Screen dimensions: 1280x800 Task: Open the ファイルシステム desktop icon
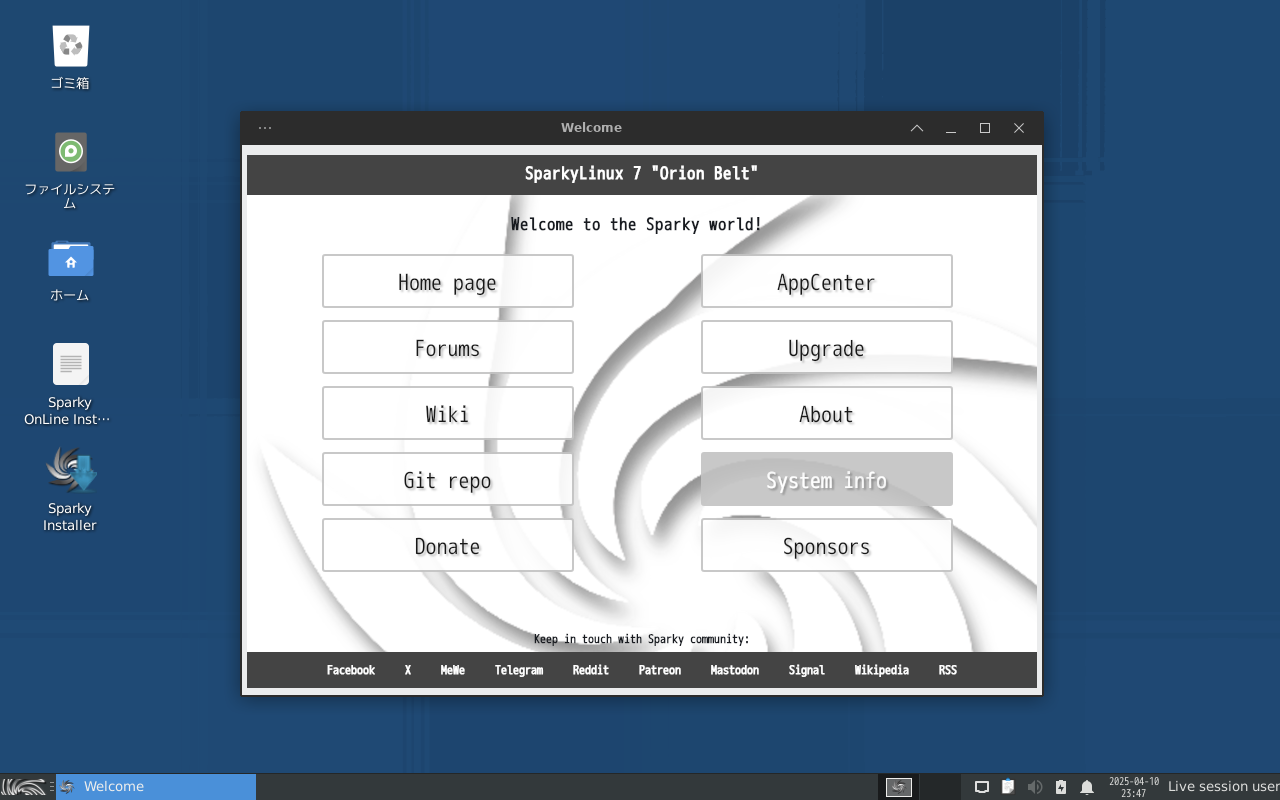(x=70, y=170)
